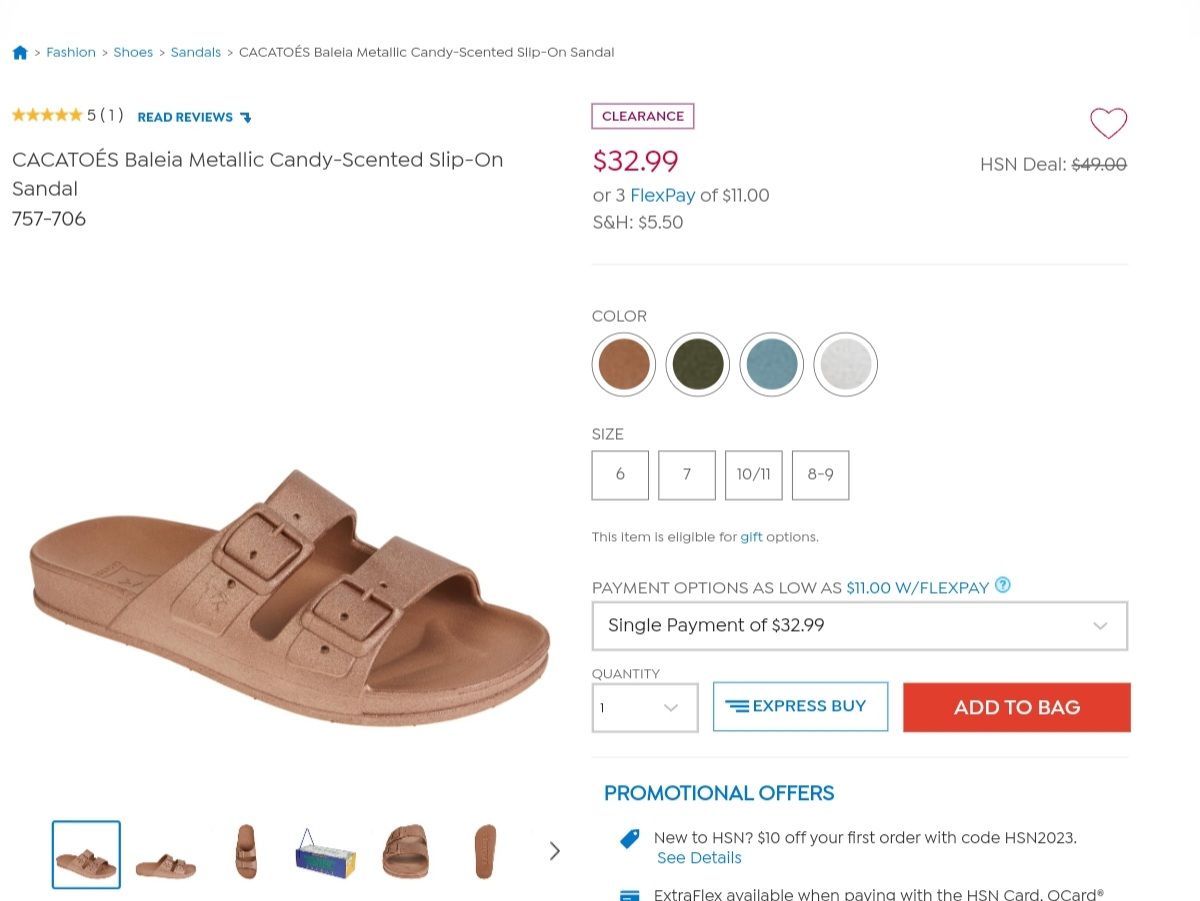Open the Sandals breadcrumb category
Viewport: 1200px width, 901px height.
196,51
